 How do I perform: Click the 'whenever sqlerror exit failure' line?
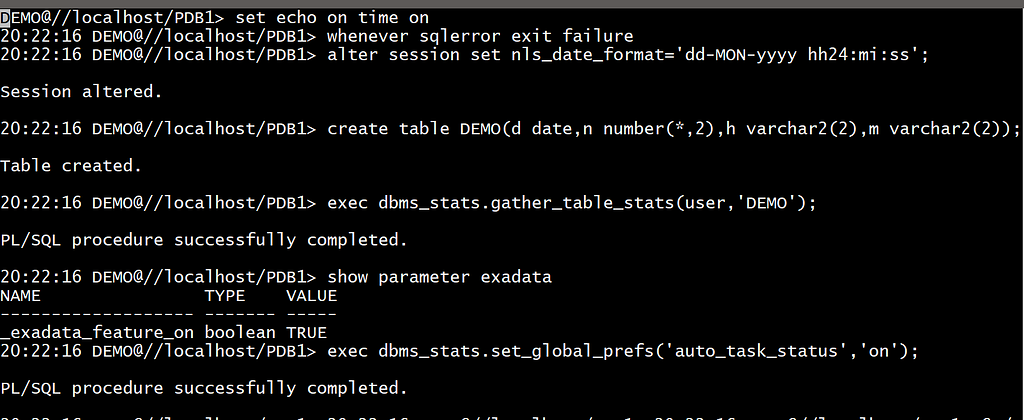click(x=480, y=36)
